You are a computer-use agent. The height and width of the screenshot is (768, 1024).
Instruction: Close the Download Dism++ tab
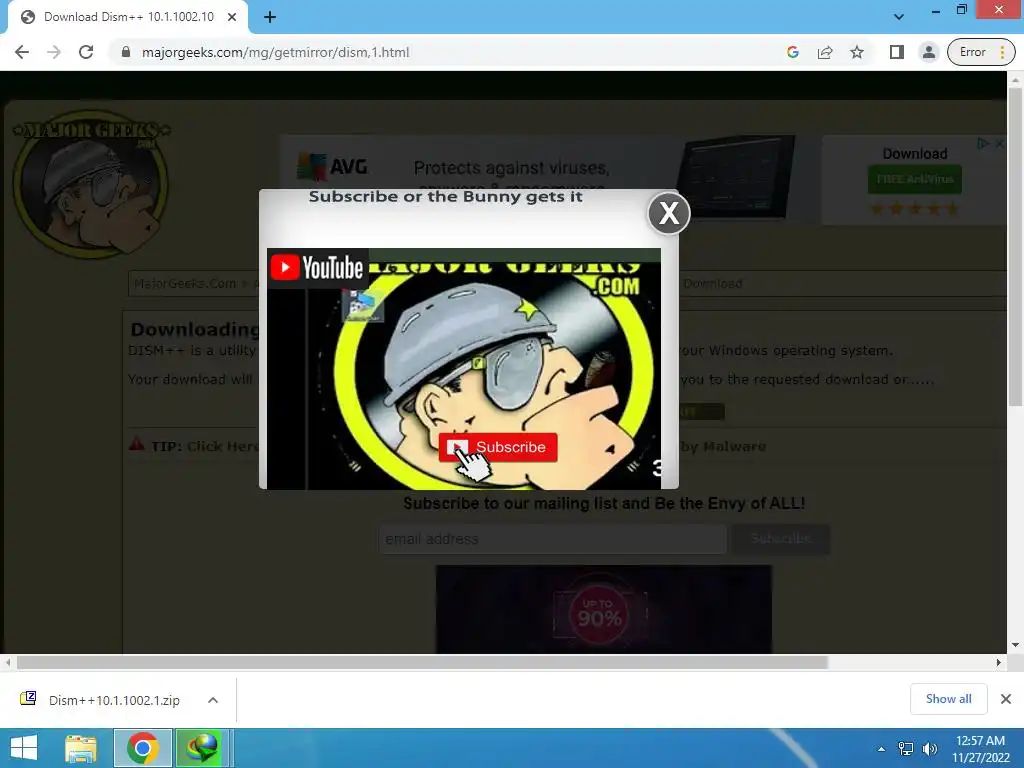pos(232,17)
